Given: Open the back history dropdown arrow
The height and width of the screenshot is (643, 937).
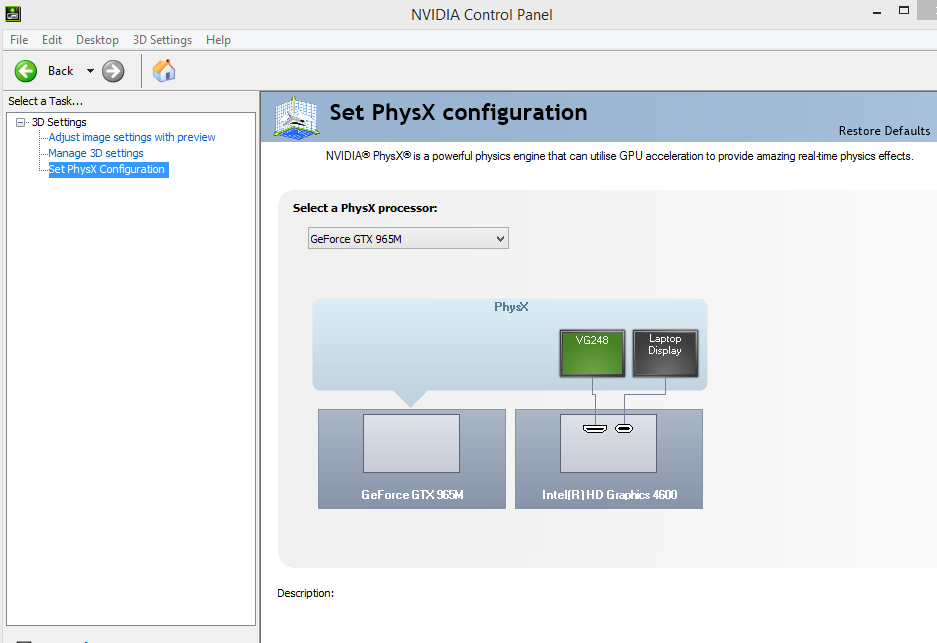Looking at the screenshot, I should tap(90, 71).
